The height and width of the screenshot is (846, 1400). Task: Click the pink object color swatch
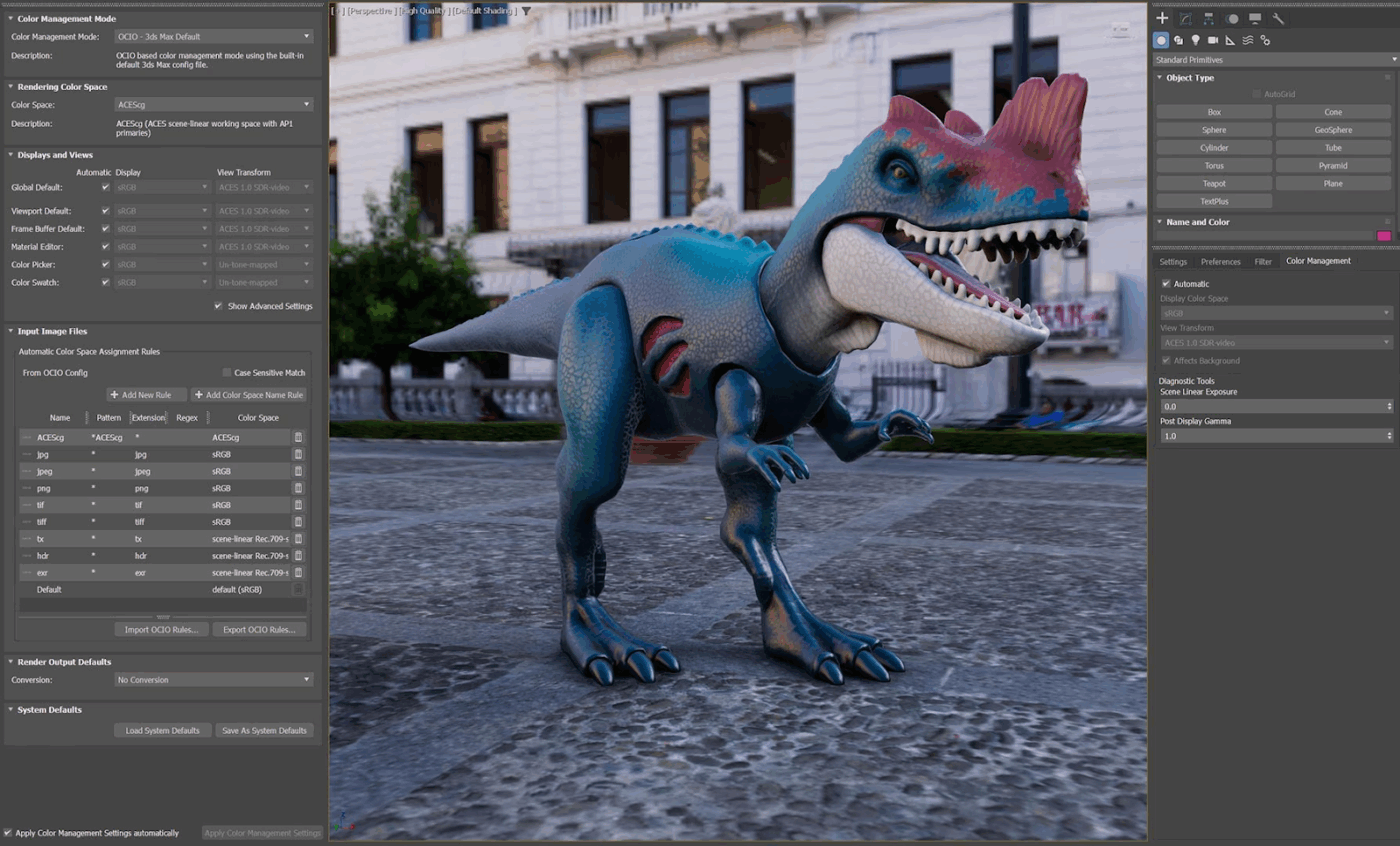point(1383,237)
